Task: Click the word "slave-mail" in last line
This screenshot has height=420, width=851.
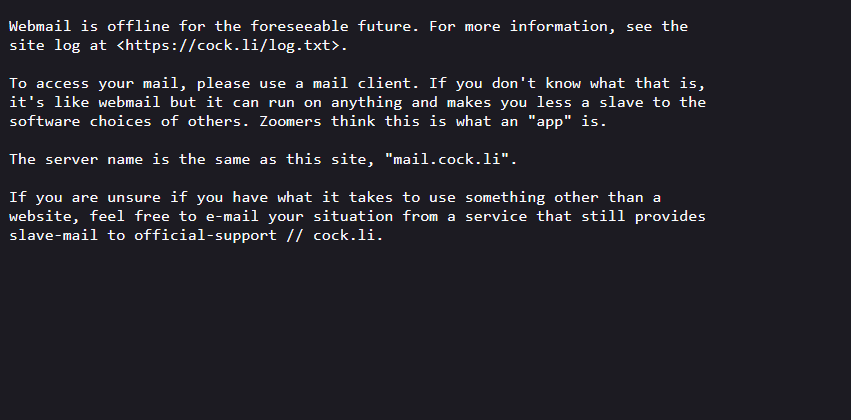Action: coord(54,236)
